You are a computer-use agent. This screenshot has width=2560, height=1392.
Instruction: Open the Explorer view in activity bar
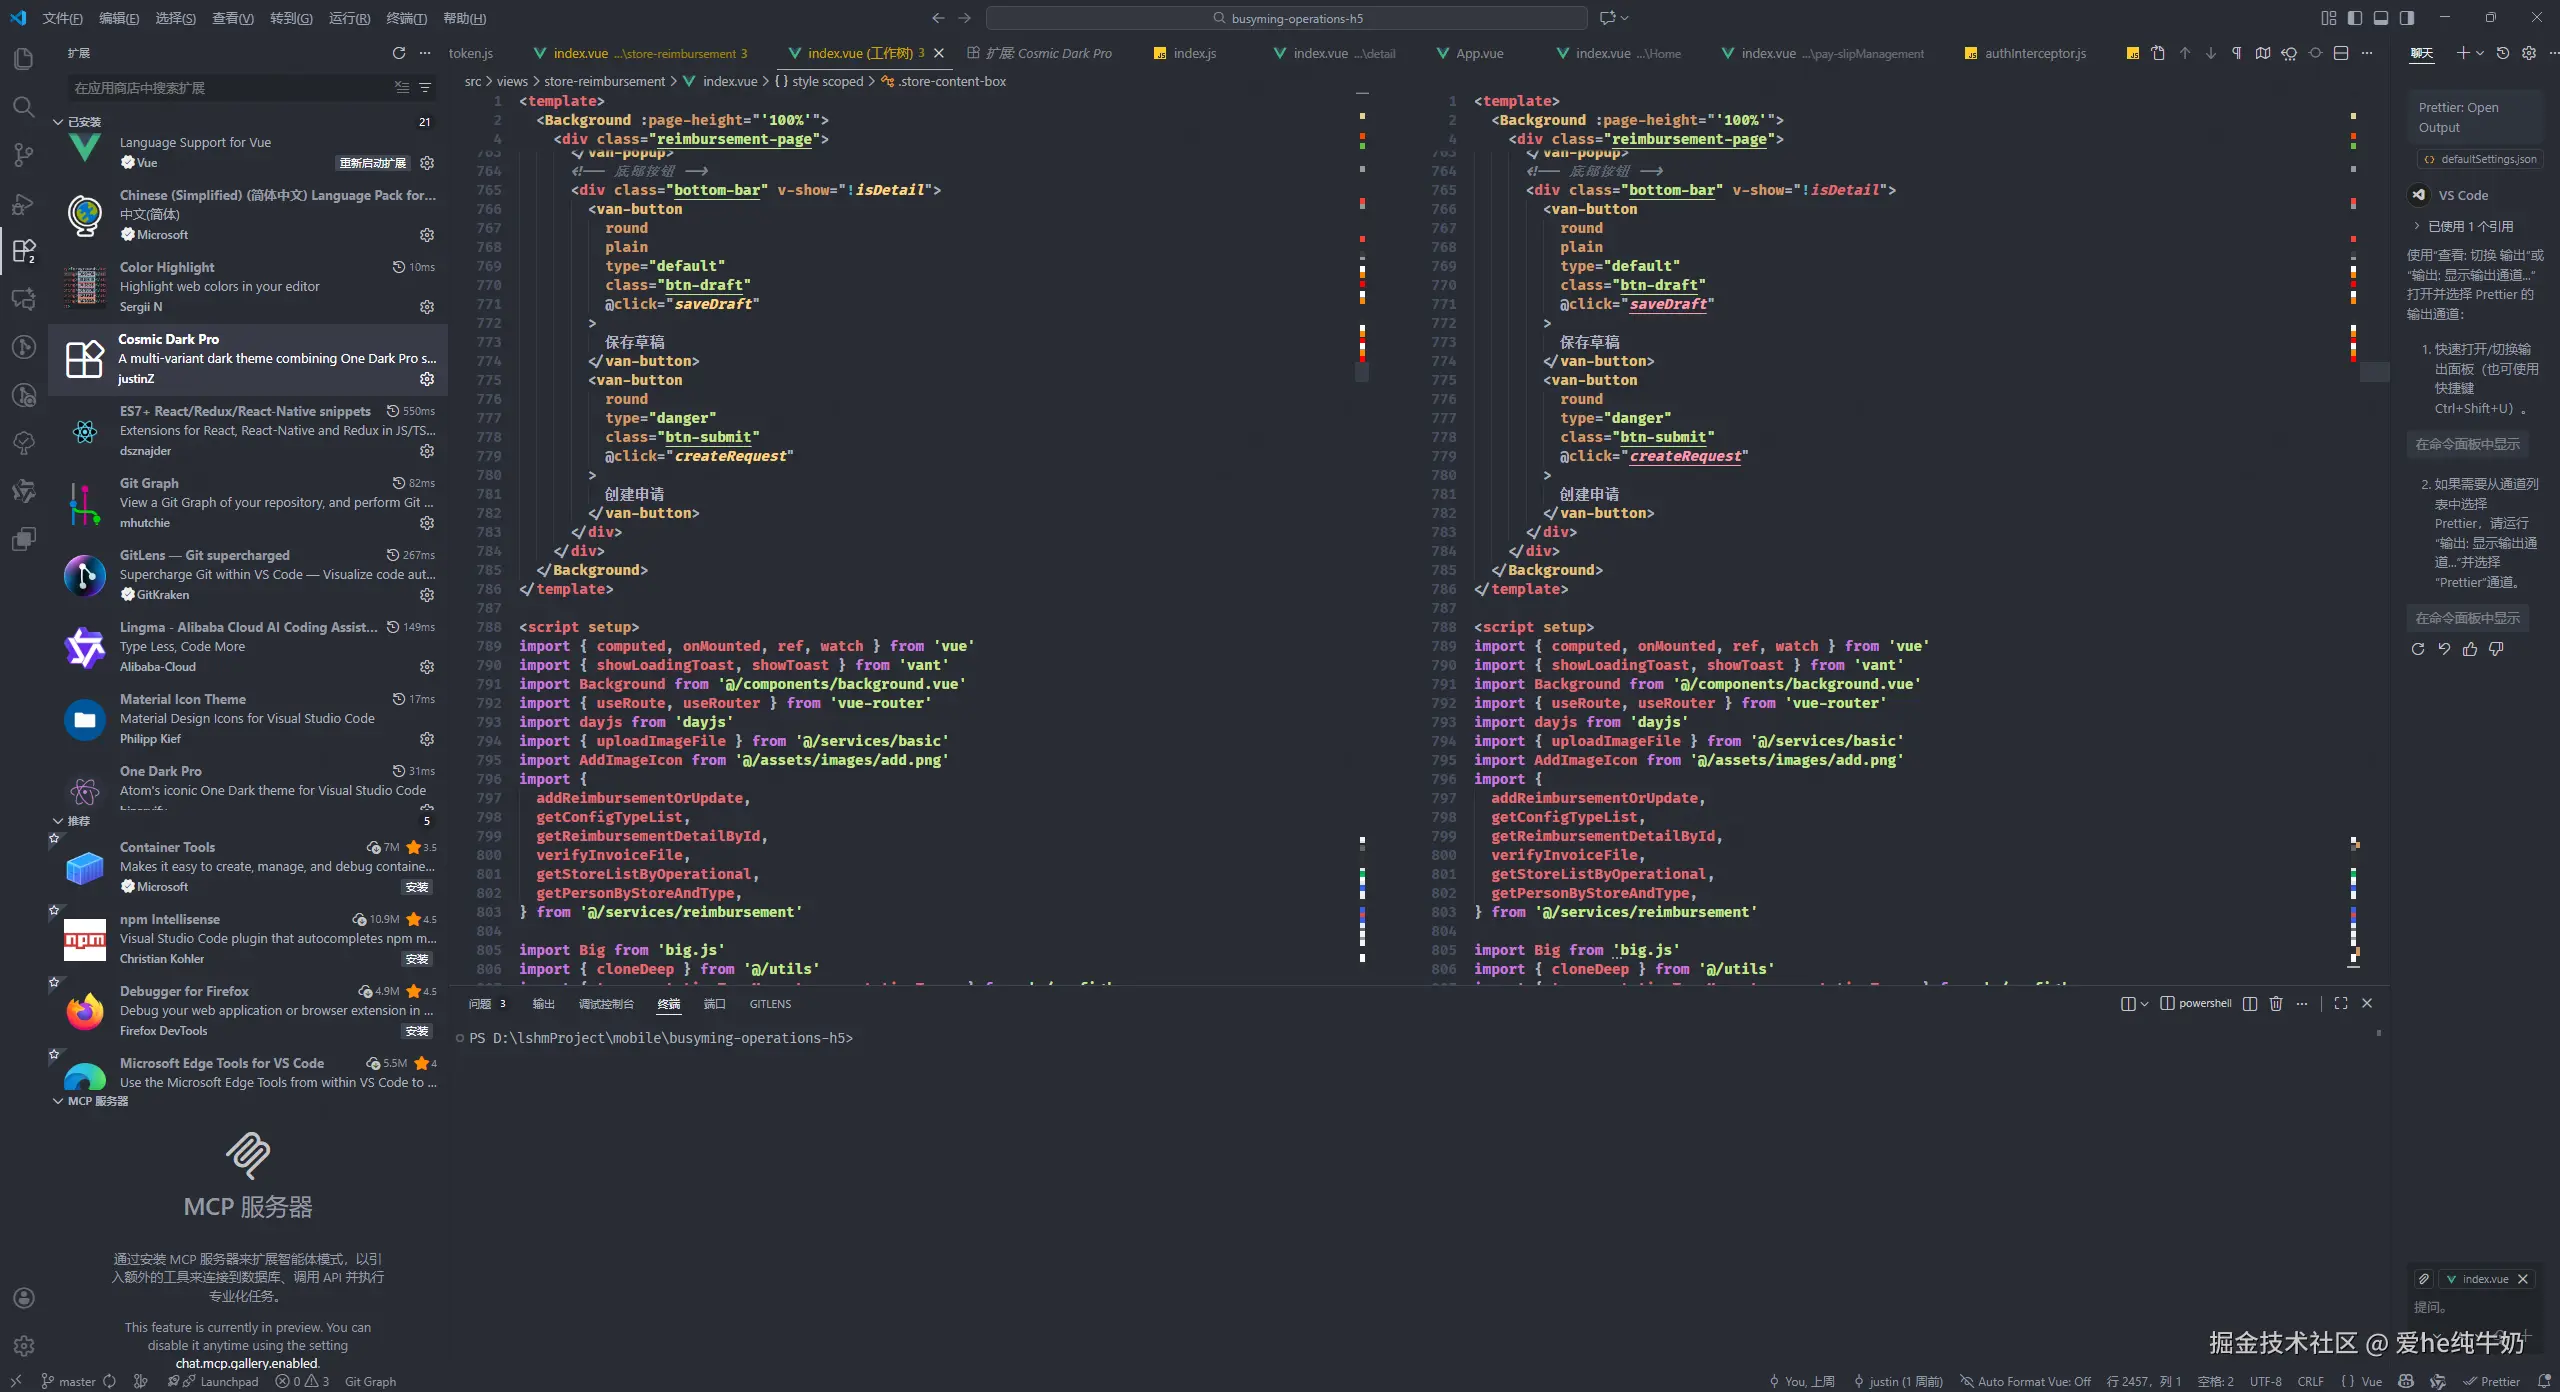pyautogui.click(x=23, y=59)
